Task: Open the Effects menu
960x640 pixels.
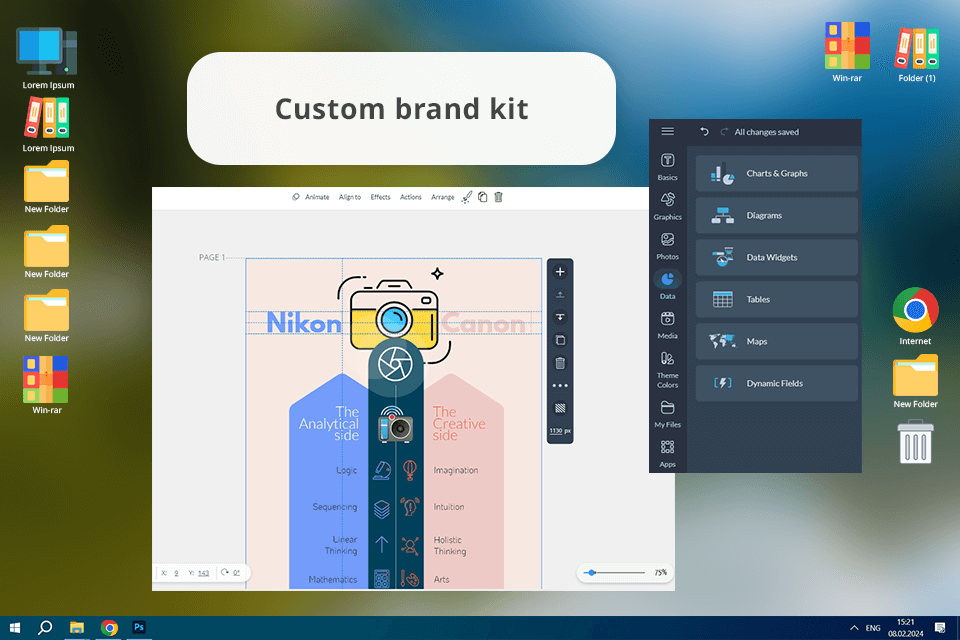Action: (380, 197)
